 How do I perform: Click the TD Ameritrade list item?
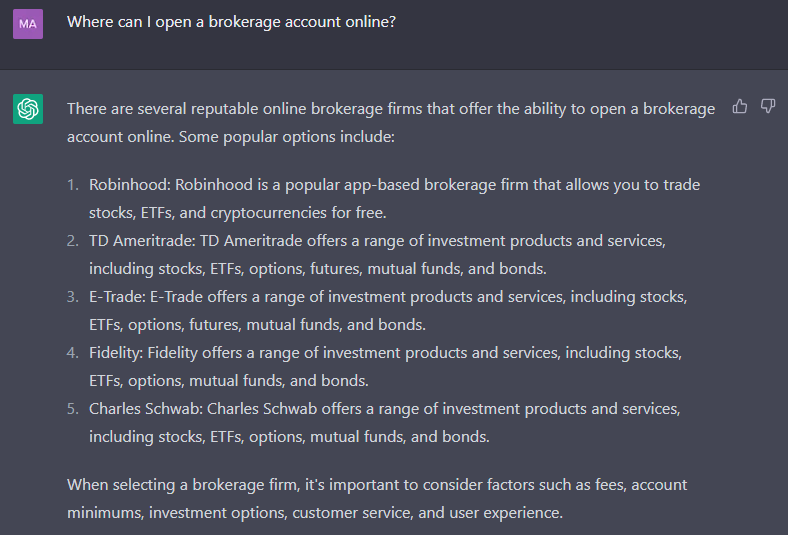click(377, 255)
